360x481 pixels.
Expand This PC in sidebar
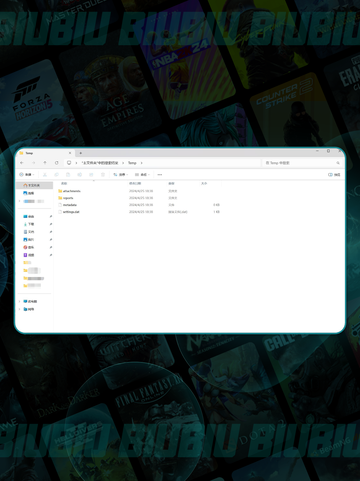[x=20, y=301]
